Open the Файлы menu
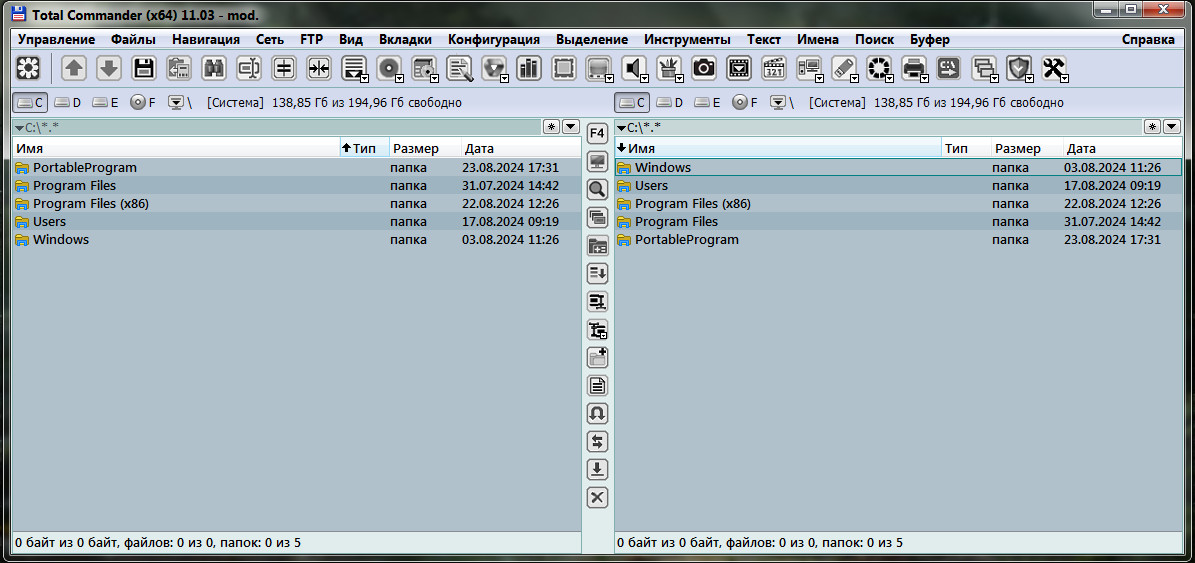The image size is (1195, 563). click(x=133, y=40)
